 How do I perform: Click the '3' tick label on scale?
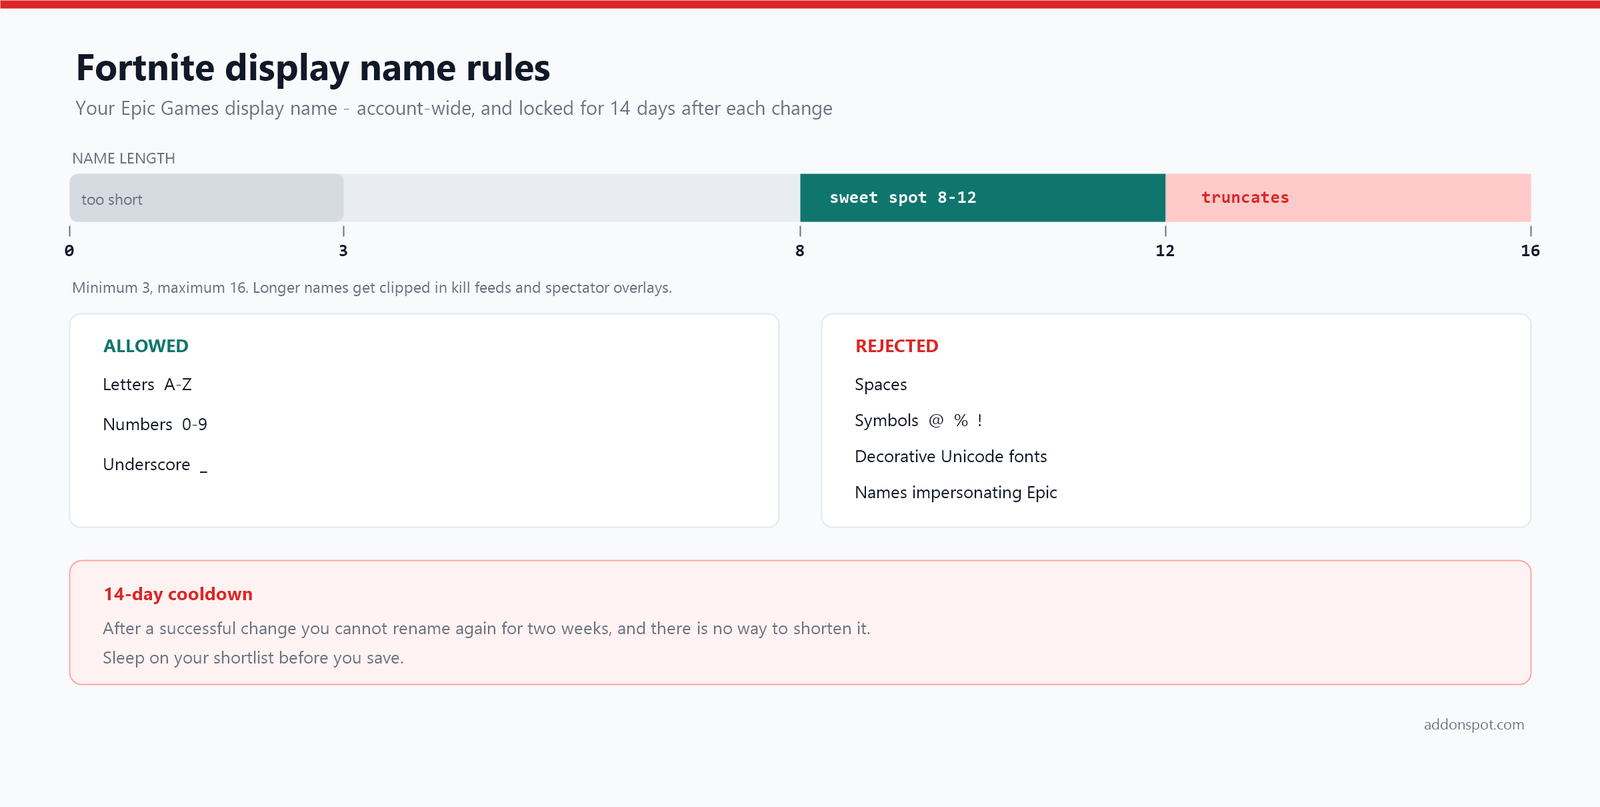point(343,251)
